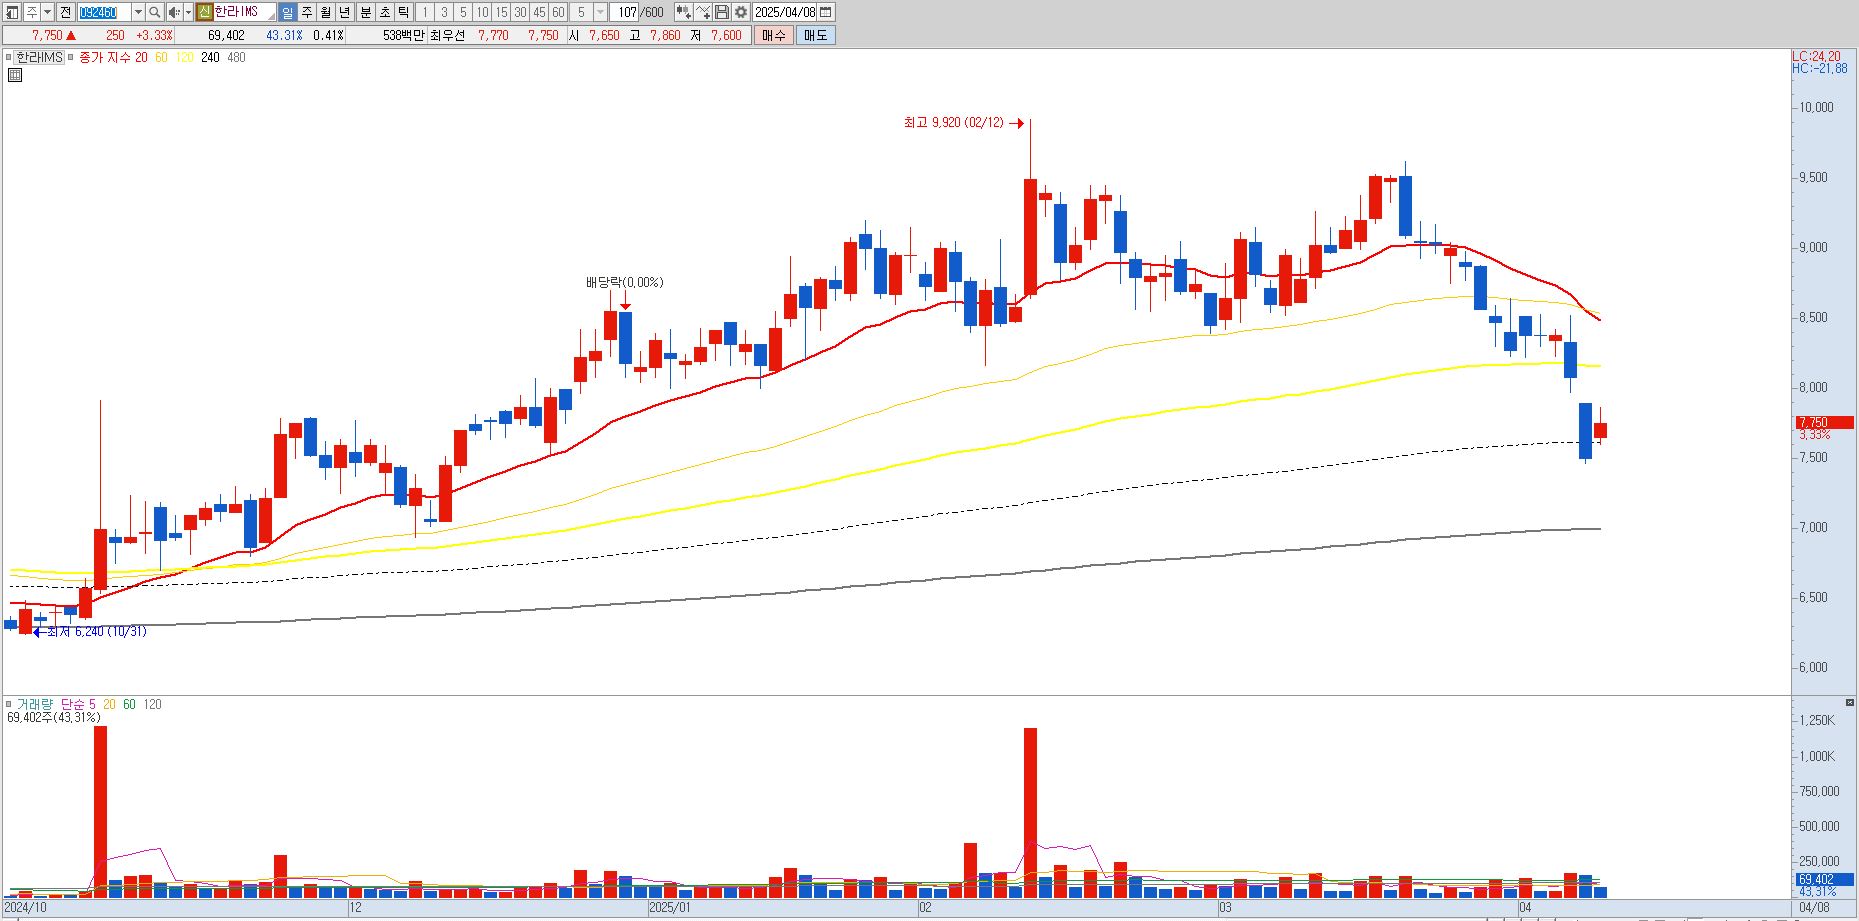Select the 일 daily period toggle
This screenshot has height=921, width=1859.
tap(287, 12)
